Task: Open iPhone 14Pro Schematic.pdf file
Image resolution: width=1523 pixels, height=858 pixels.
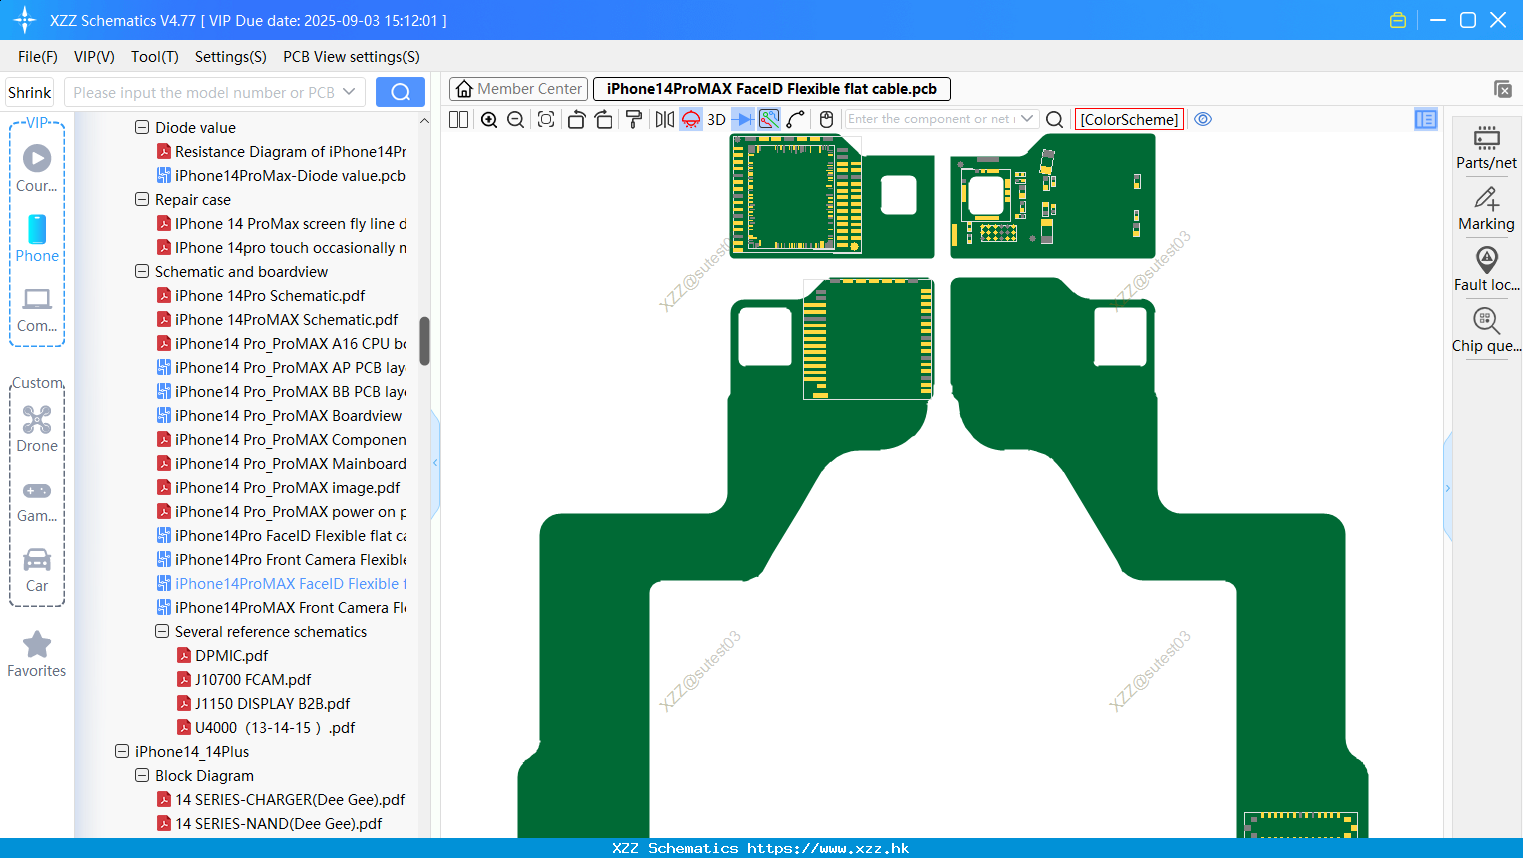Action: click(270, 295)
